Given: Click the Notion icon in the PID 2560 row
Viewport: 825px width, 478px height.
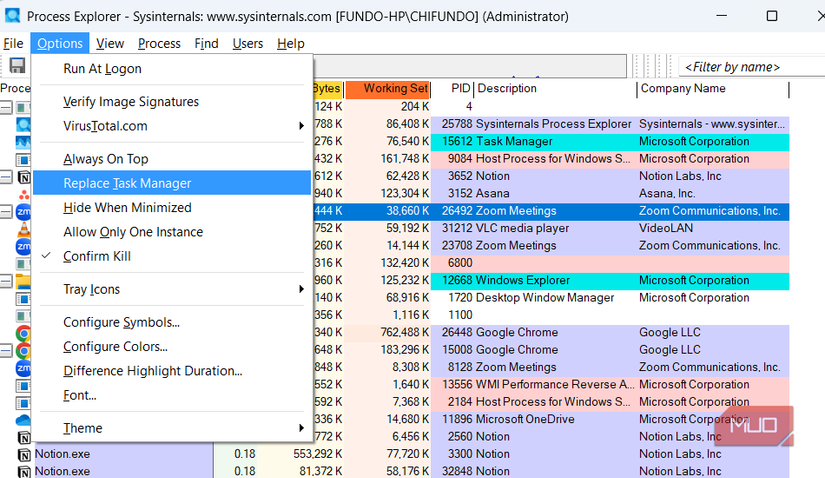Looking at the screenshot, I should 24,437.
